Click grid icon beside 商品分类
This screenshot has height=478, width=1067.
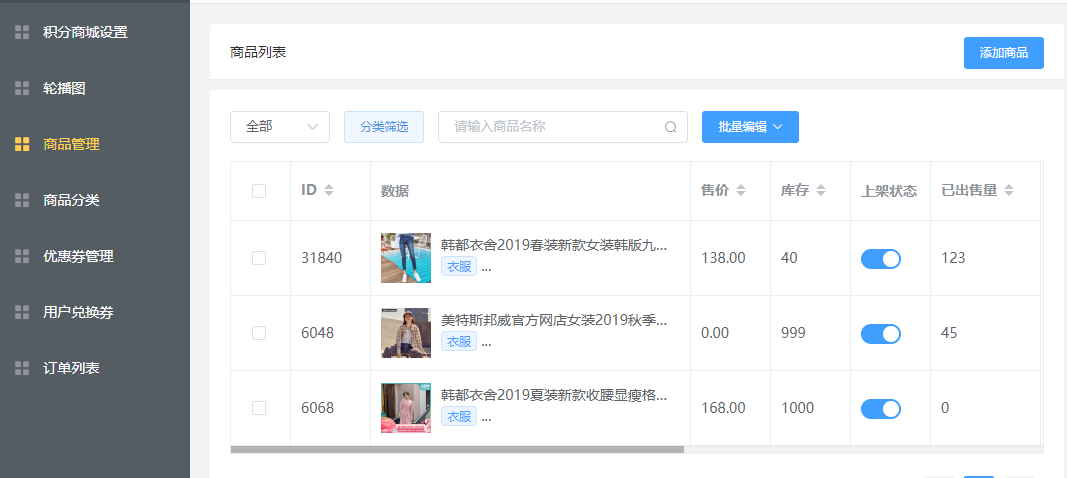(x=22, y=200)
